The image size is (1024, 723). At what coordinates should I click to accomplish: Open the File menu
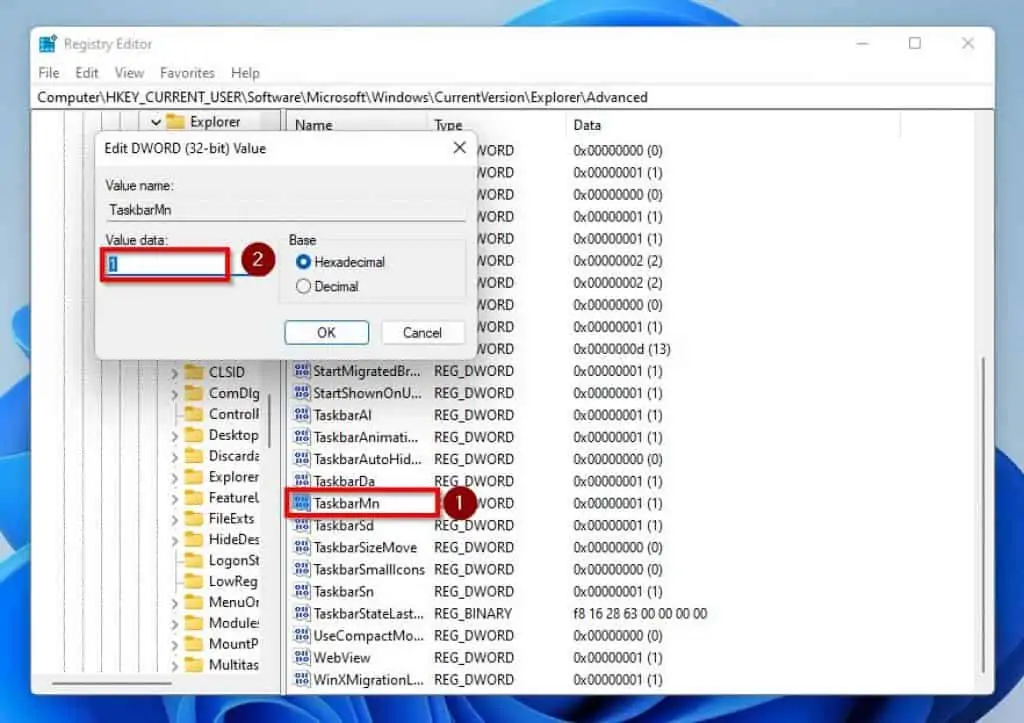pyautogui.click(x=48, y=73)
